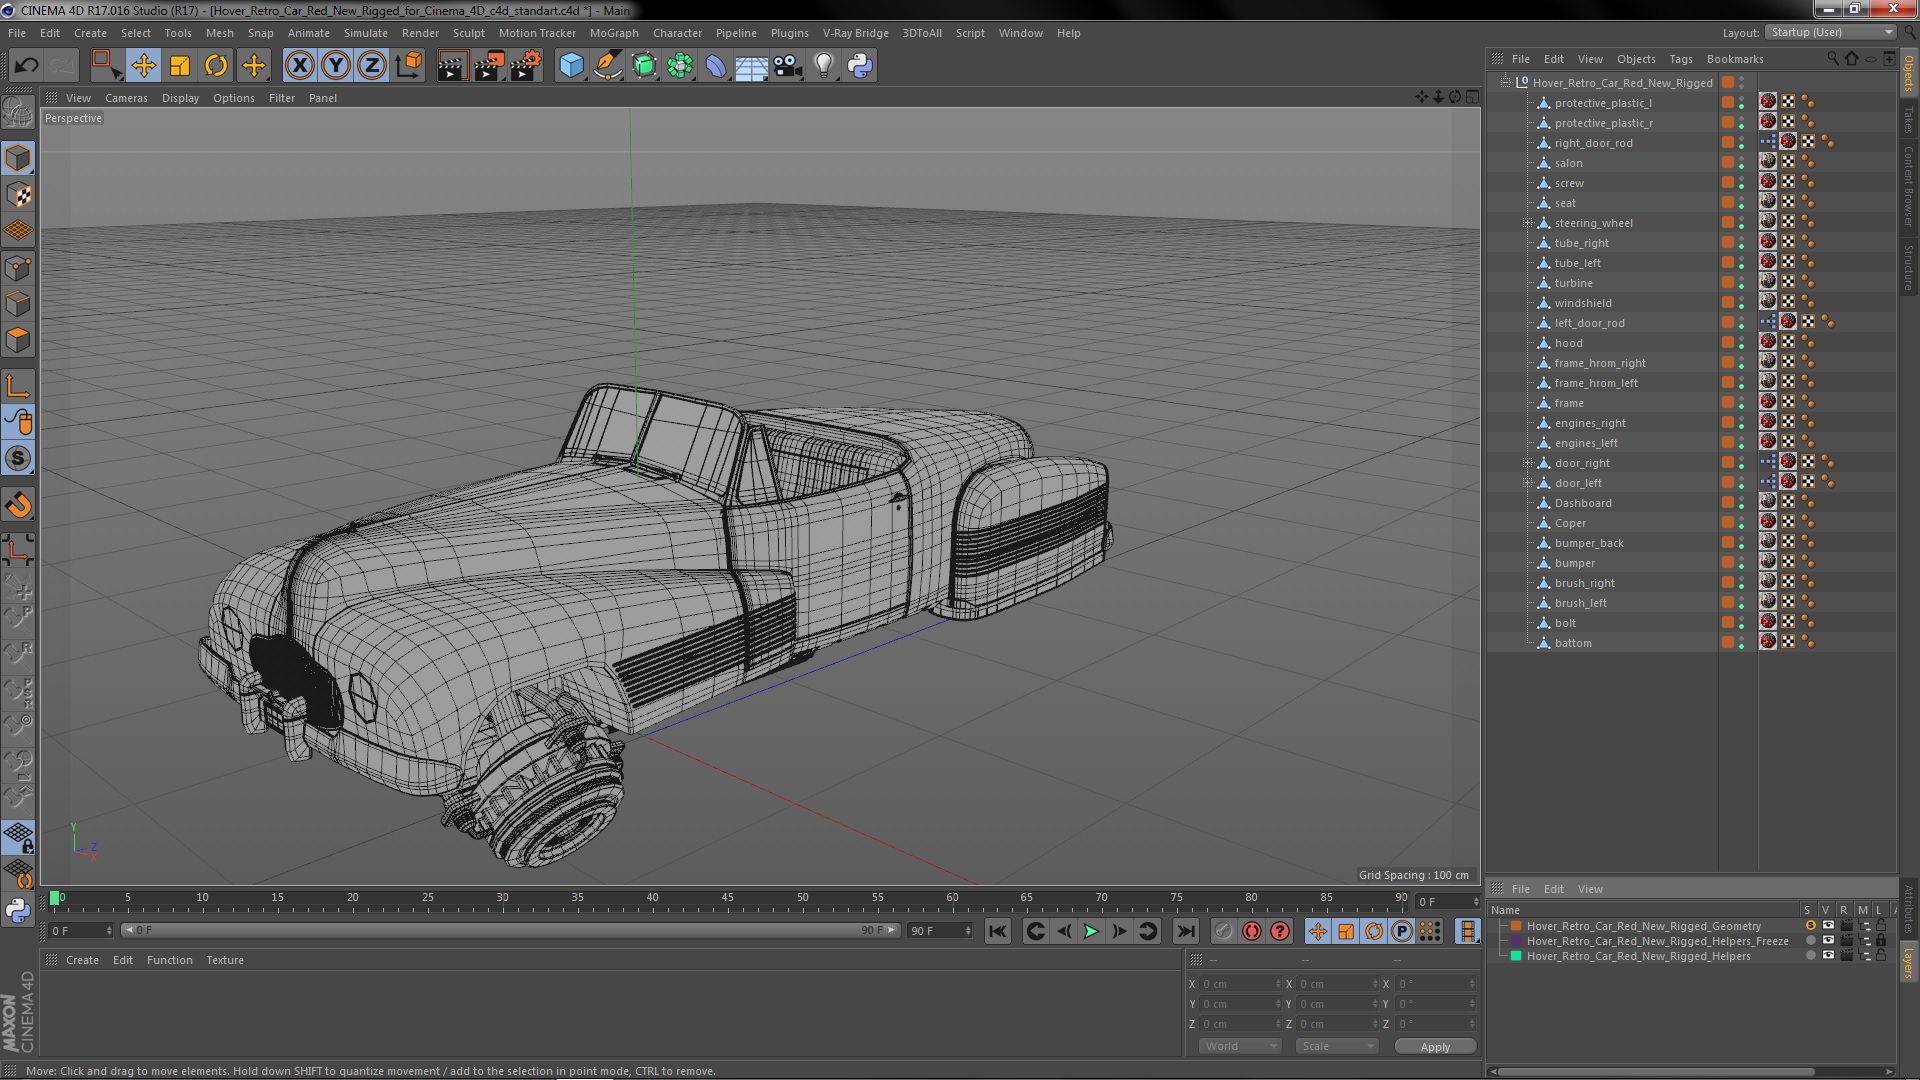Screen dimensions: 1920x1080
Task: Open the Python script icon in toolbar
Action: click(860, 66)
